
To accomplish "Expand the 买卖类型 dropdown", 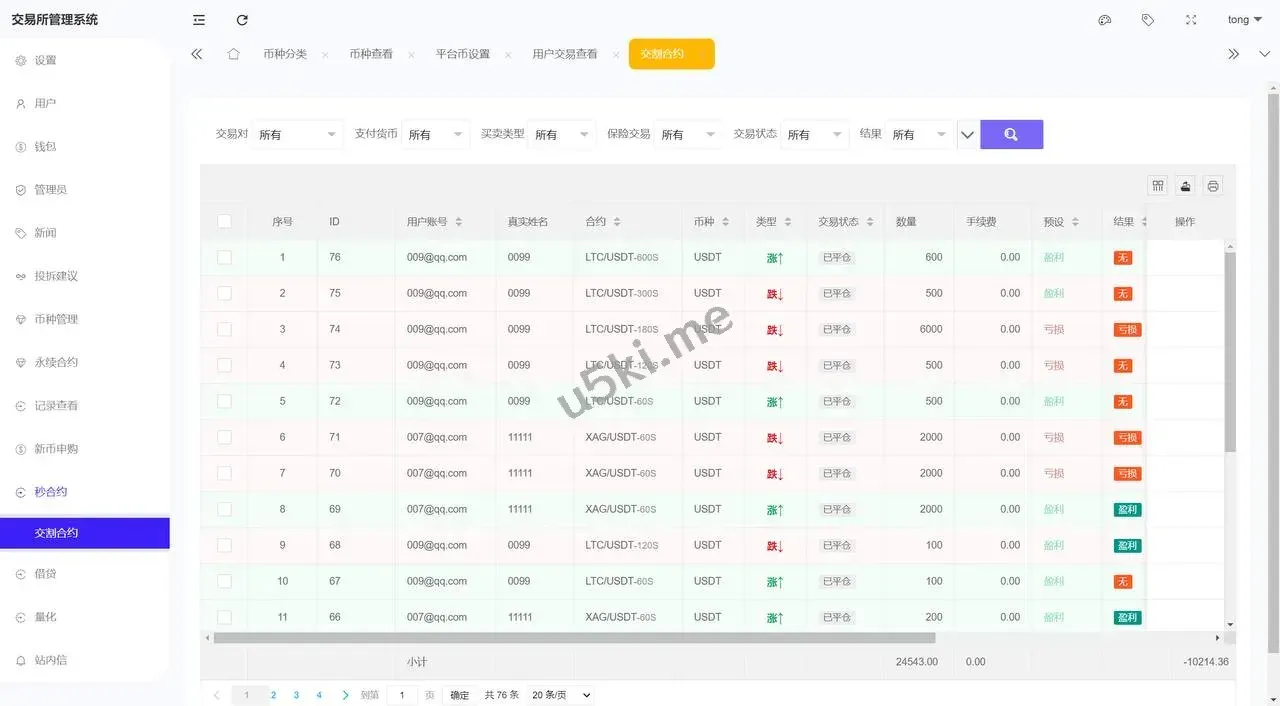I will click(560, 135).
